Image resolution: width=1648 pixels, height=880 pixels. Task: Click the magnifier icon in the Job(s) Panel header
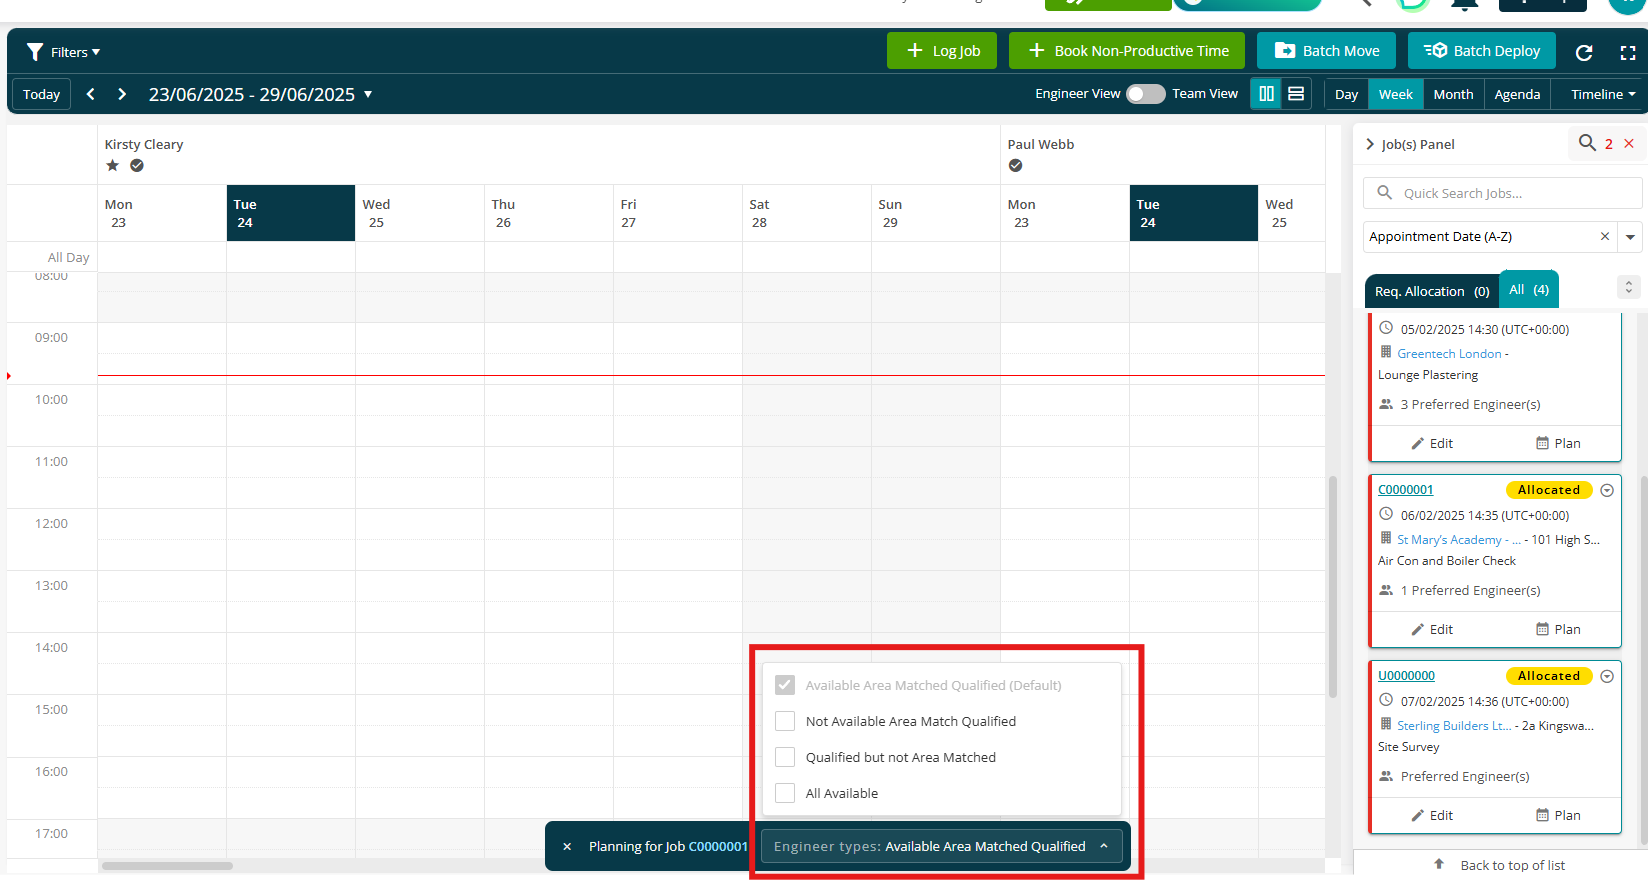[x=1587, y=143]
